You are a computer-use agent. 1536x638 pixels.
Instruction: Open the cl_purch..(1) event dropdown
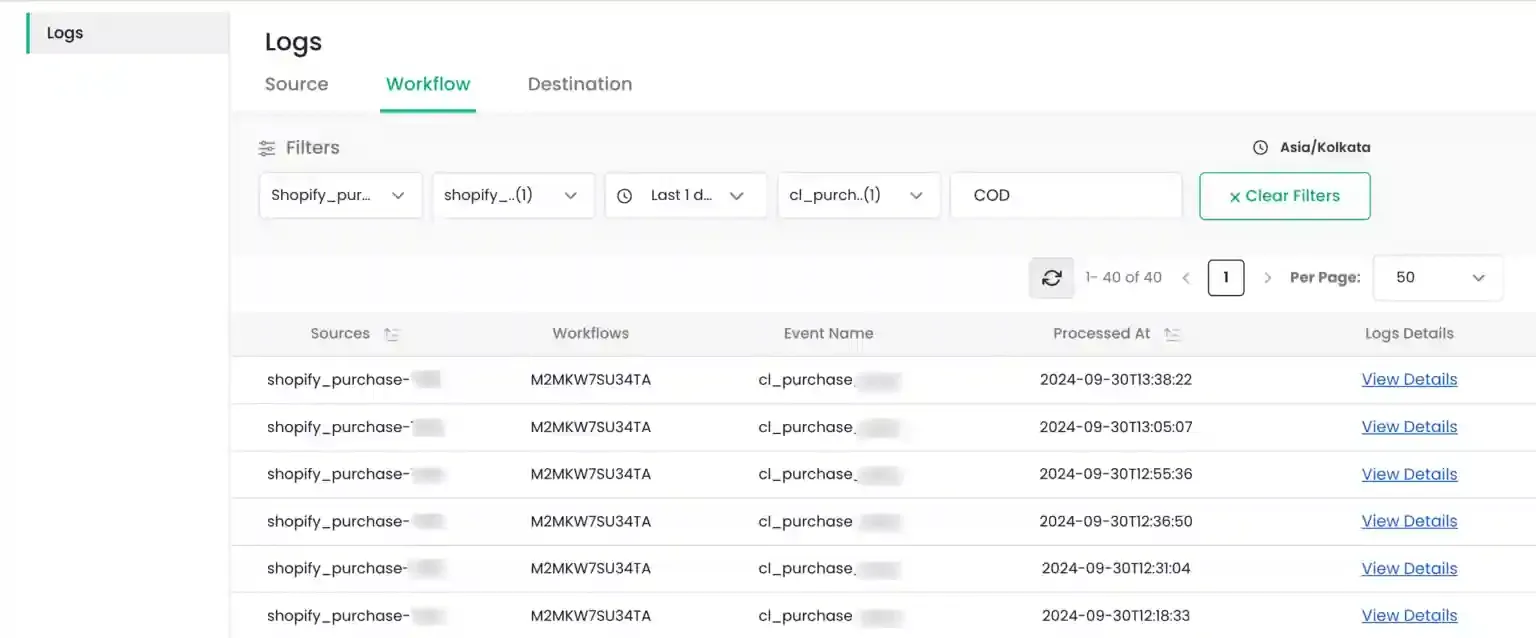coord(859,196)
